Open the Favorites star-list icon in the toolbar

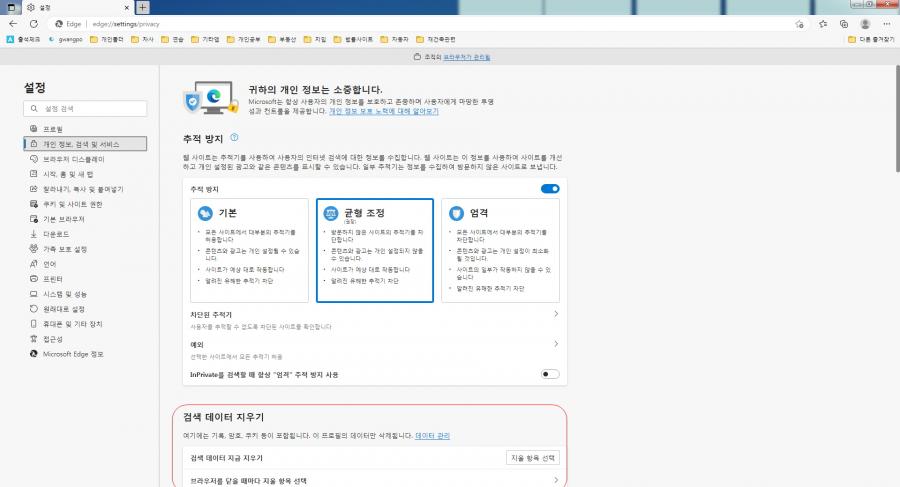(821, 23)
